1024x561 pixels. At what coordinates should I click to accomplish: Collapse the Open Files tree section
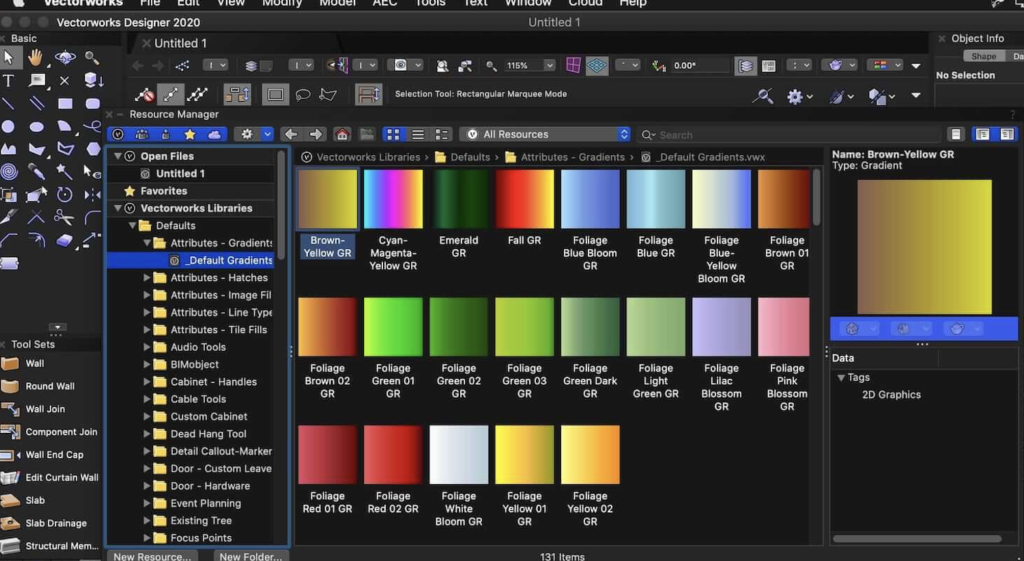pos(118,156)
